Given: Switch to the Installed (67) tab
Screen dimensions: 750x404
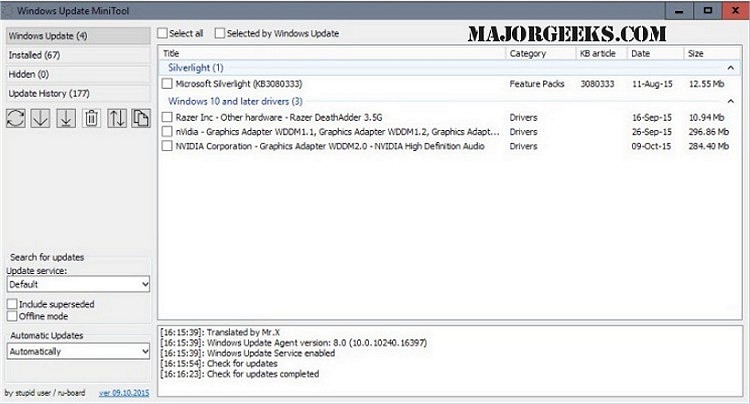Looking at the screenshot, I should point(78,55).
